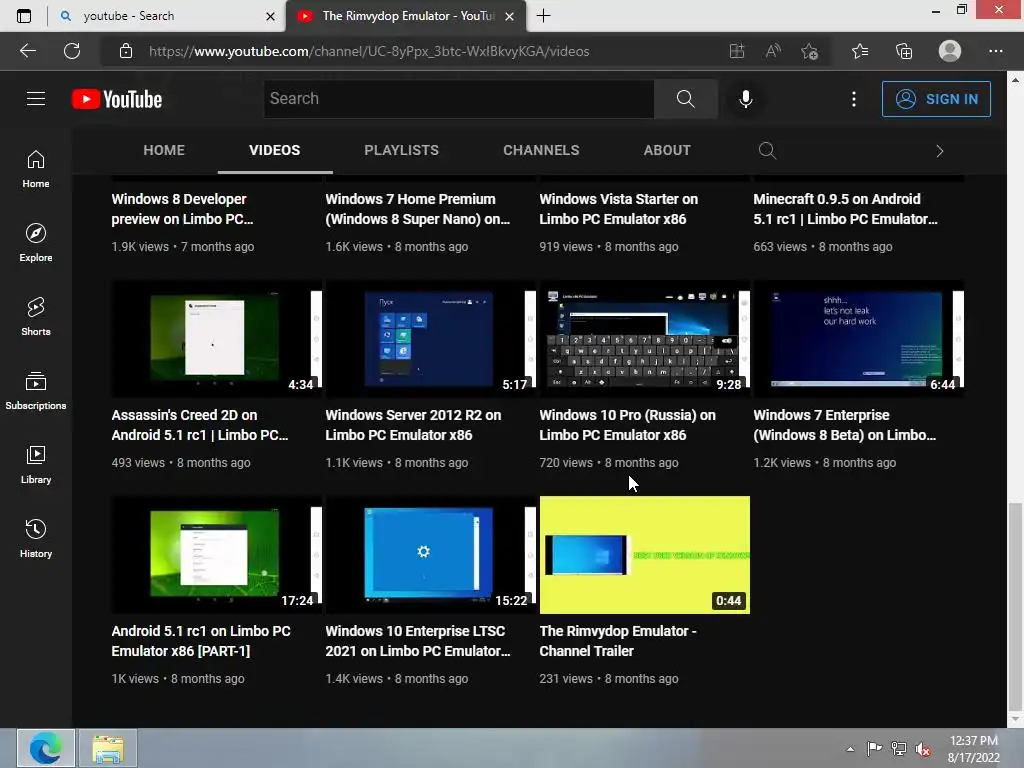1024x768 pixels.
Task: Click The Rimvydop Emulator - Channel Trailer title
Action: point(618,641)
